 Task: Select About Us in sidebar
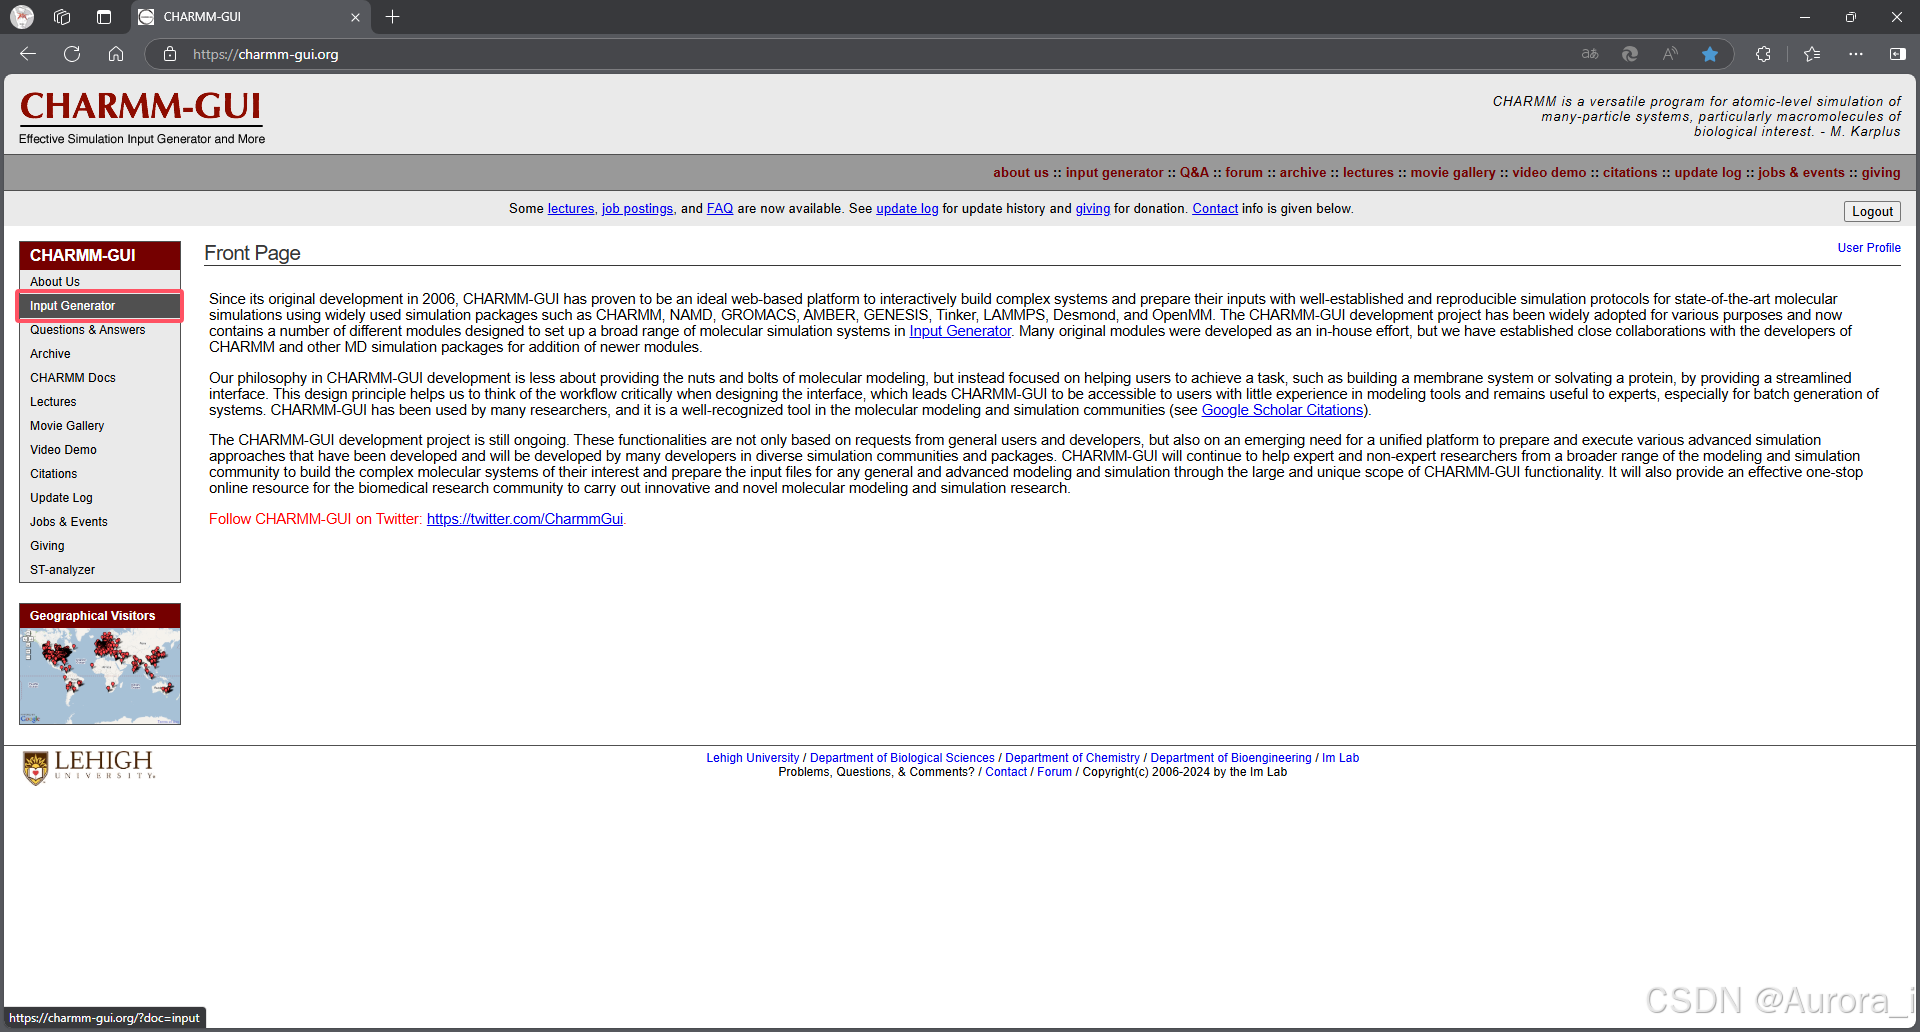coord(100,282)
